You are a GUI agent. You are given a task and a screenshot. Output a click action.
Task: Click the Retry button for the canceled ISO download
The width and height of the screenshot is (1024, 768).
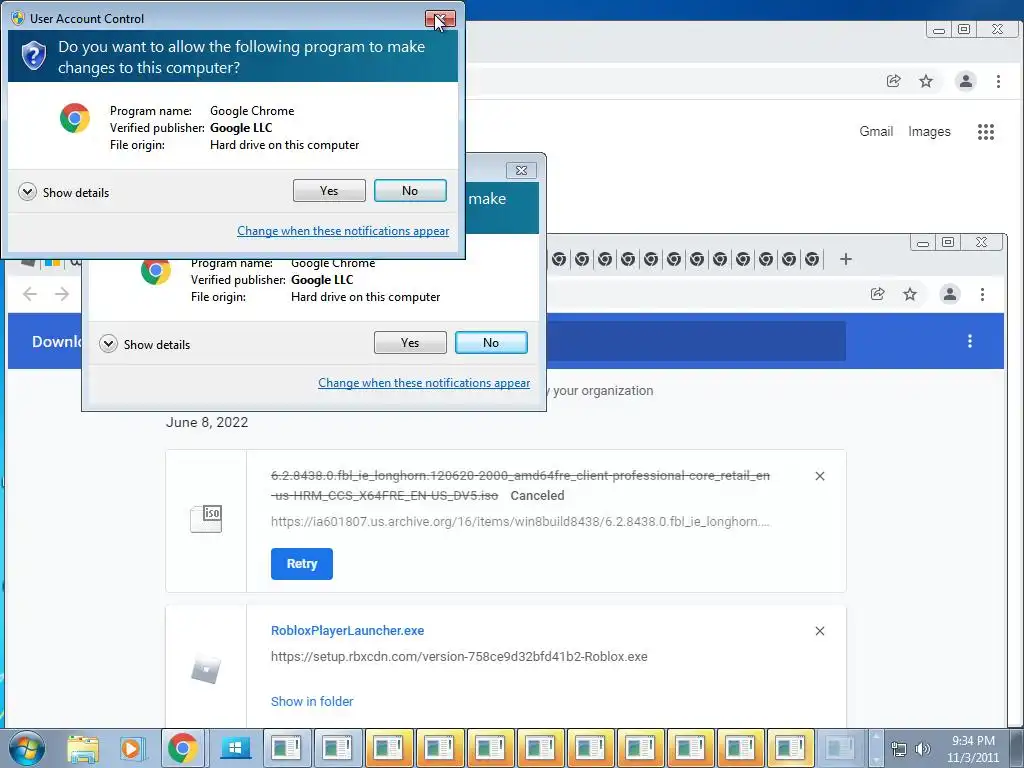(x=302, y=564)
